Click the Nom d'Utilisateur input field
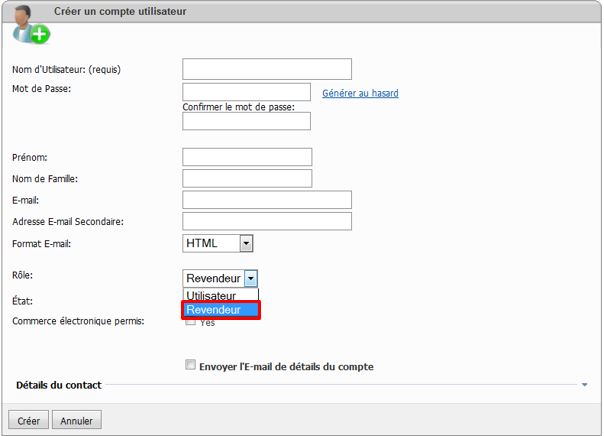Image resolution: width=604 pixels, height=436 pixels. [x=267, y=69]
